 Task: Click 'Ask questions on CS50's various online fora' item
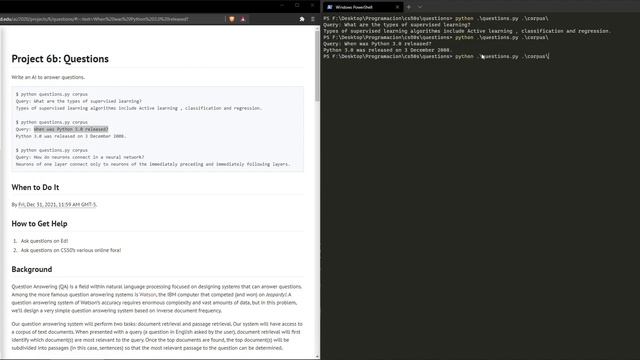(x=71, y=250)
